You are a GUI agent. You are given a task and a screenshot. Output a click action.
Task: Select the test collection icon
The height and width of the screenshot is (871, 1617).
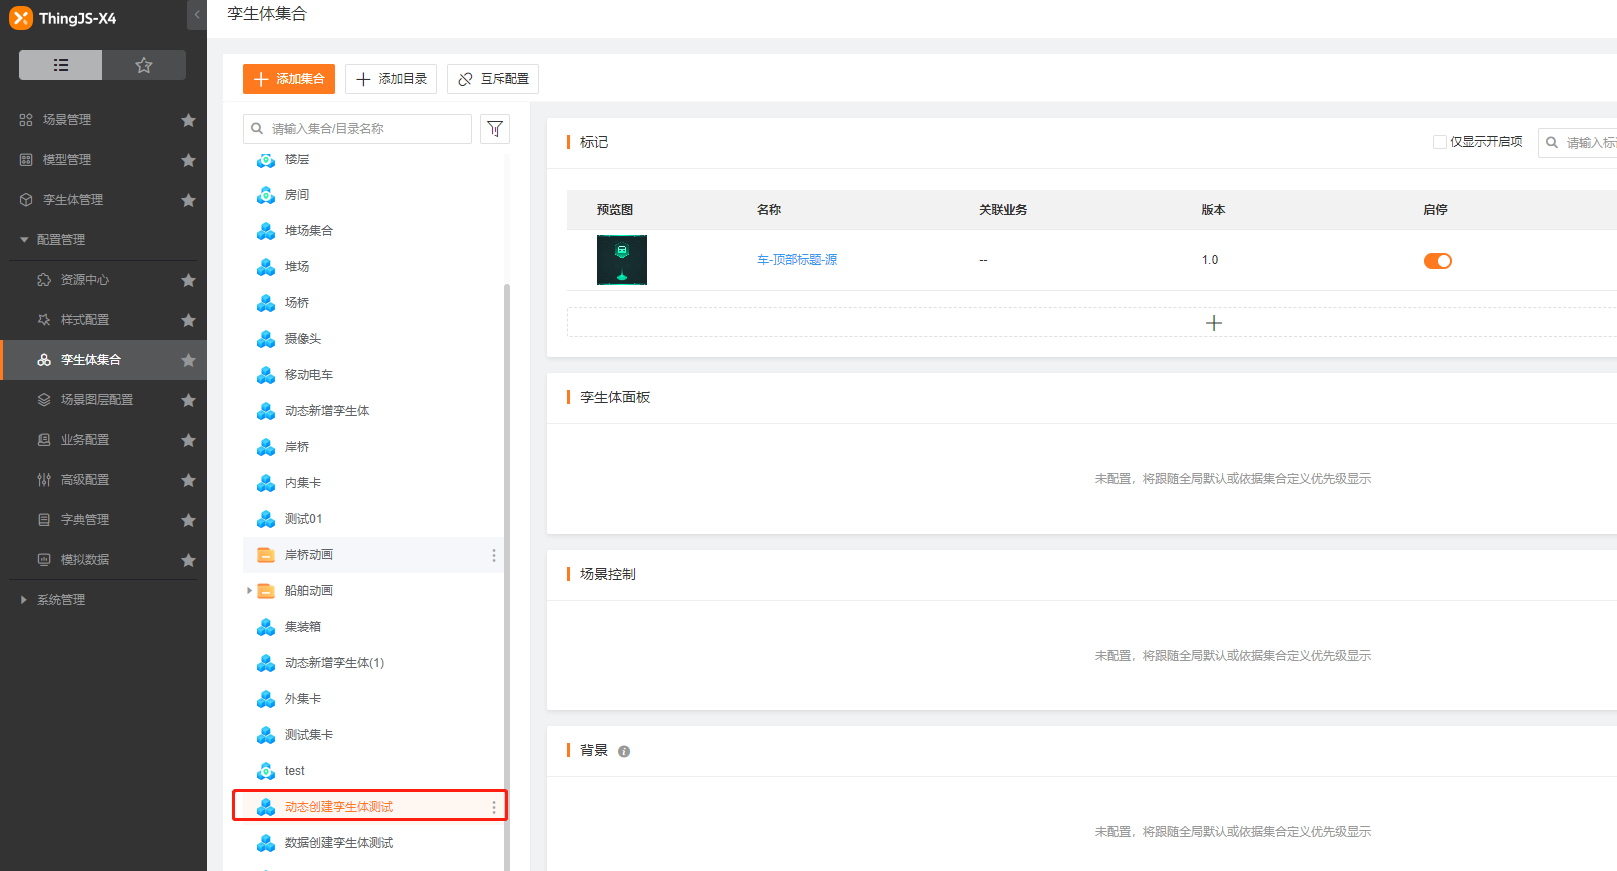tap(266, 771)
